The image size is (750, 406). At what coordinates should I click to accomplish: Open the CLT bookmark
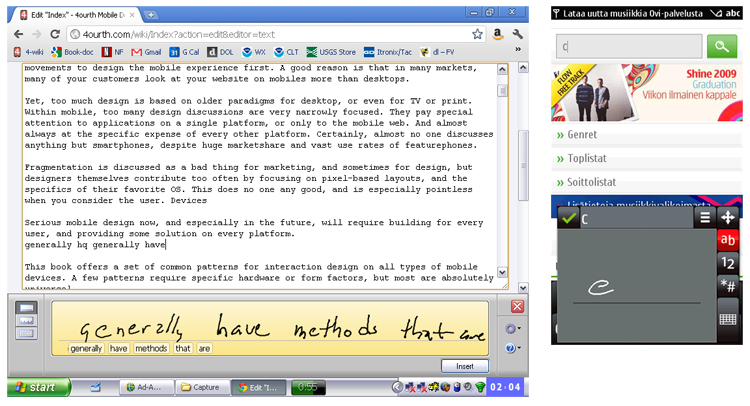[287, 52]
